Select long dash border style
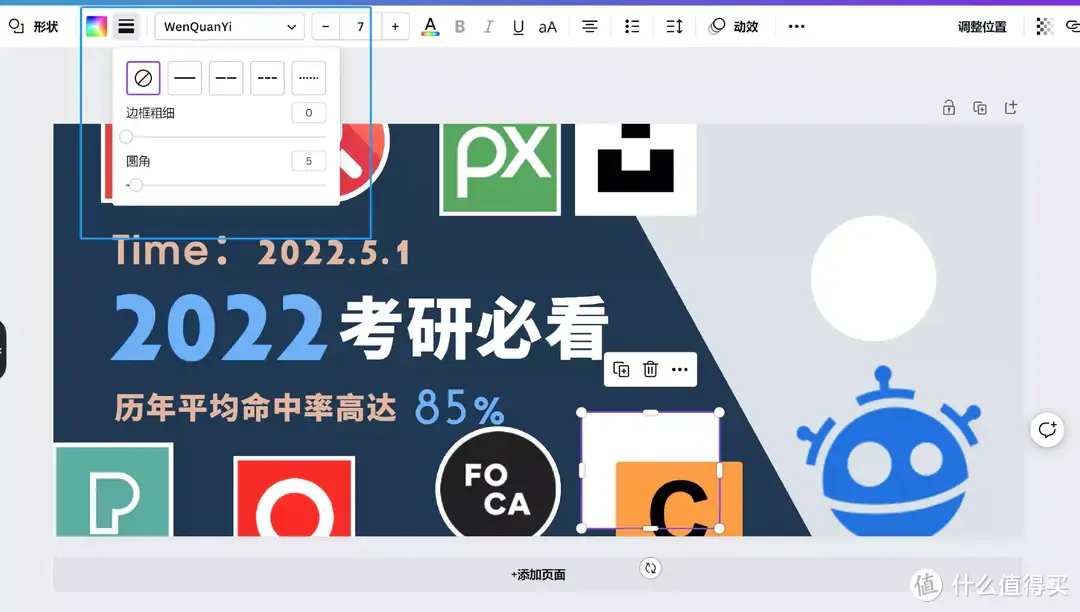The width and height of the screenshot is (1080, 612). coord(226,78)
